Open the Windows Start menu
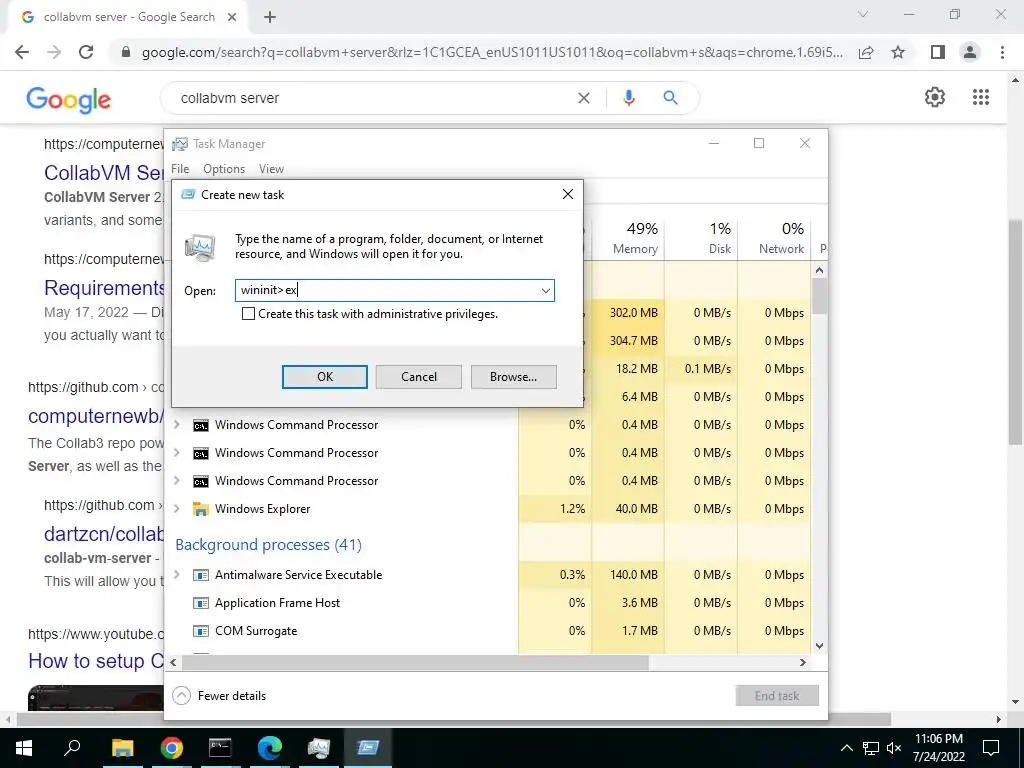Screen dimensions: 1024x768 [x=24, y=748]
